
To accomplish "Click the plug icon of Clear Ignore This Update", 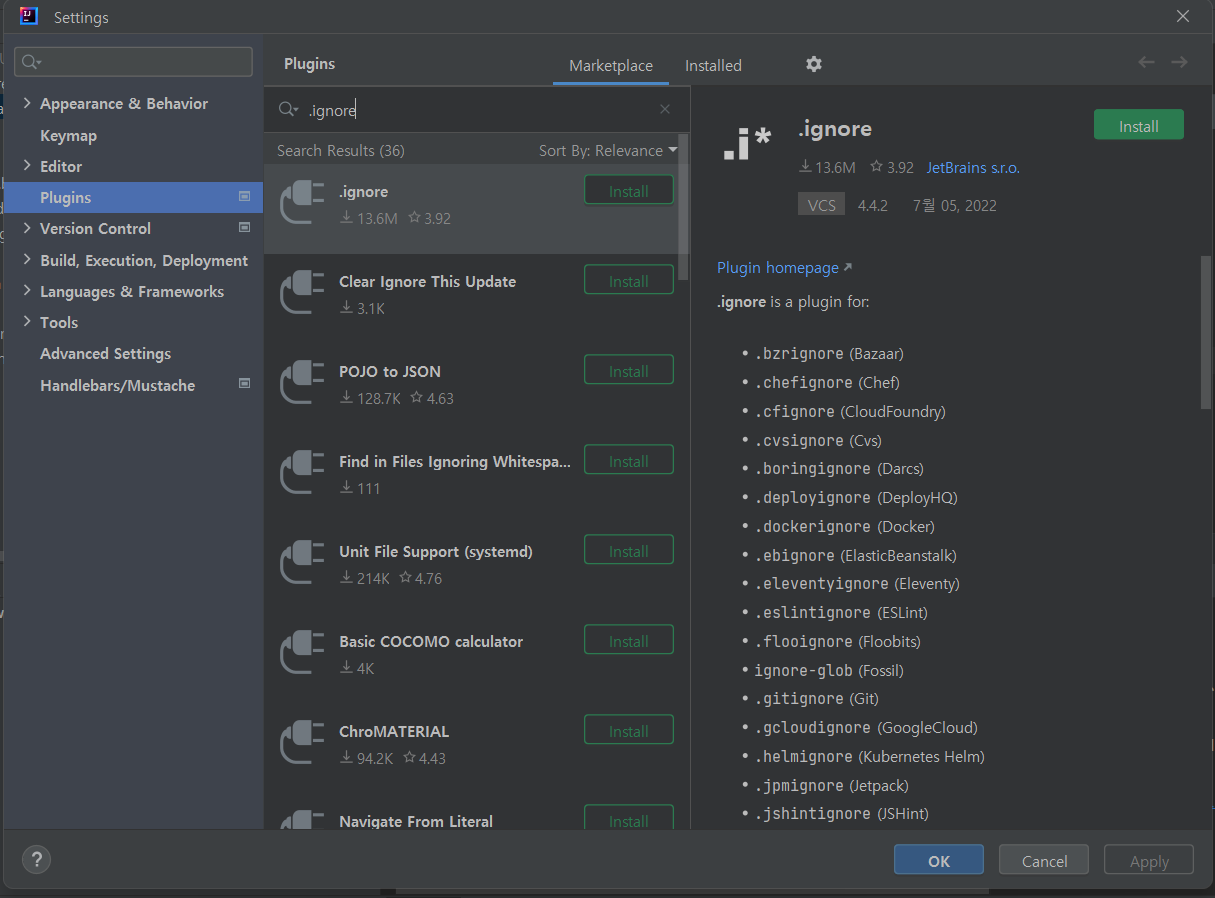I will [x=302, y=292].
